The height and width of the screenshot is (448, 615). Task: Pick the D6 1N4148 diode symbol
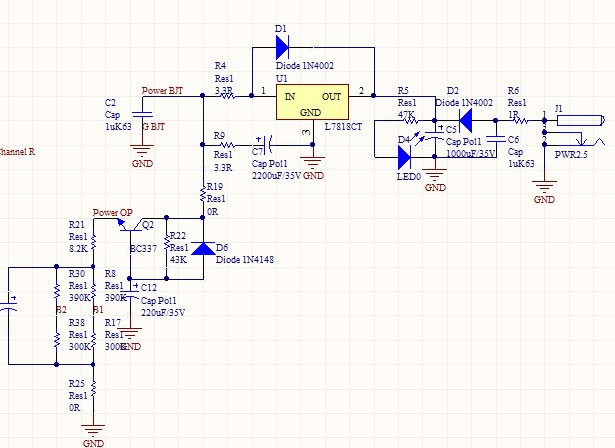[203, 247]
